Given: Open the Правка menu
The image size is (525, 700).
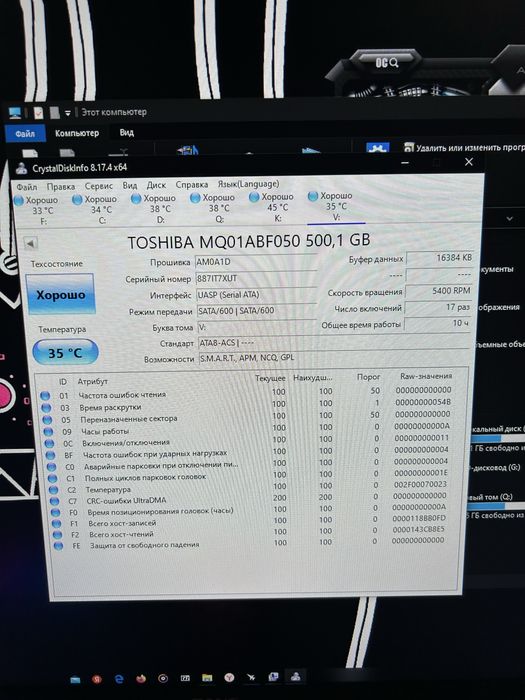Looking at the screenshot, I should tap(61, 186).
